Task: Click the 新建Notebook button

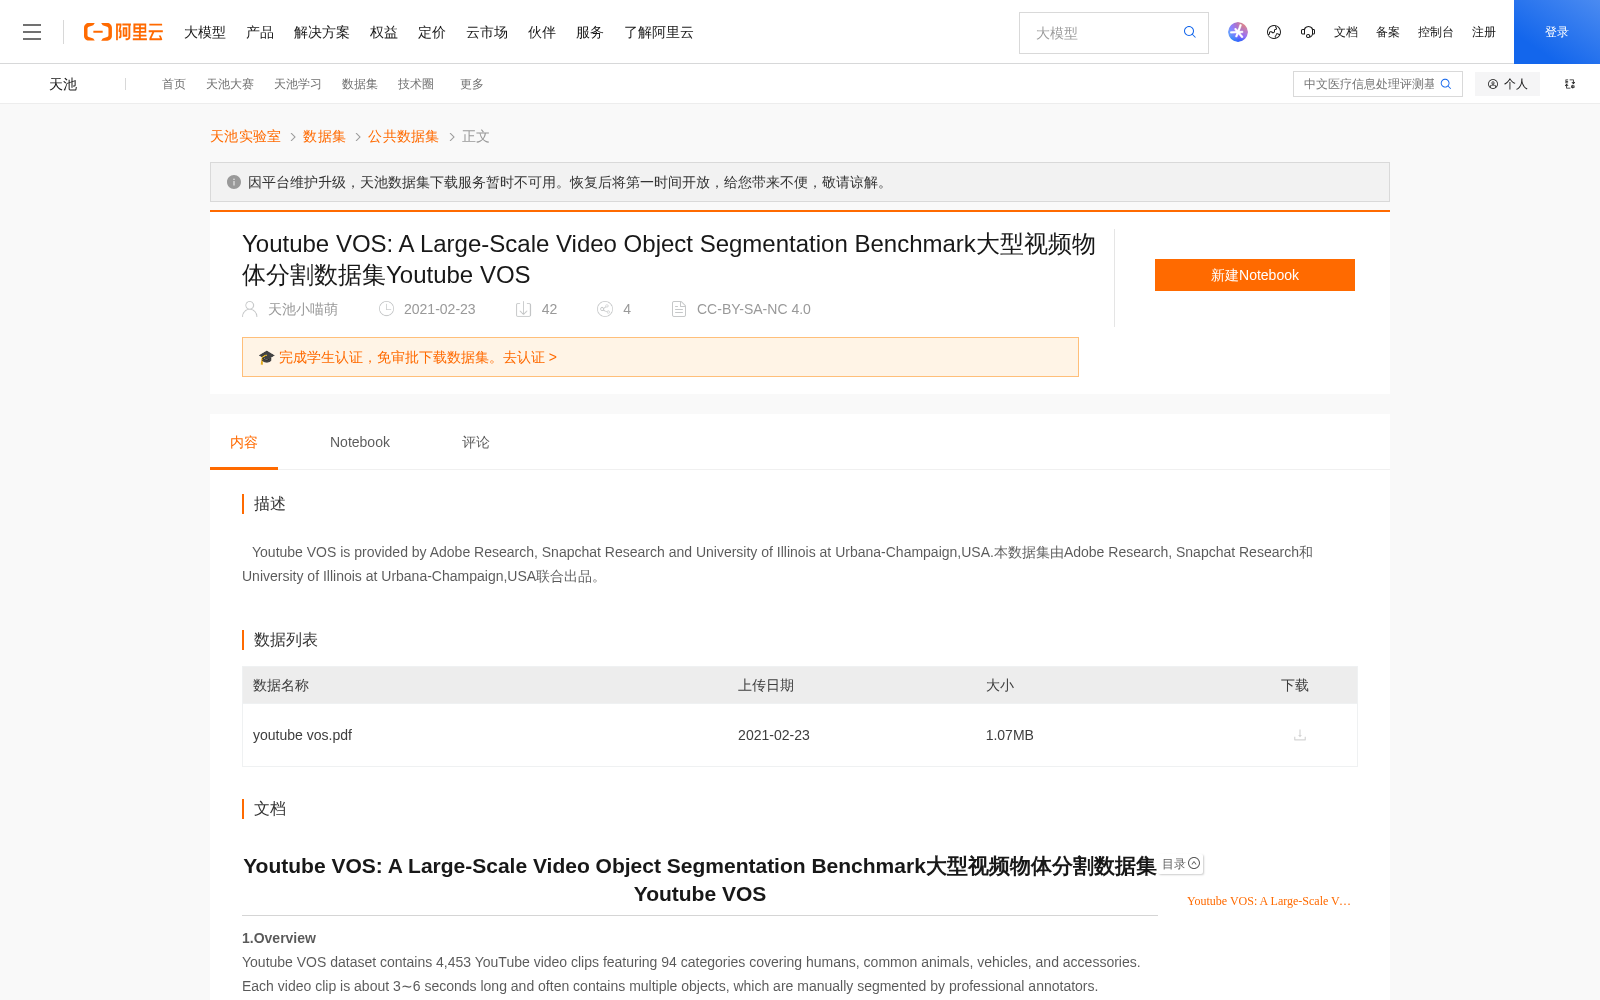Action: pyautogui.click(x=1255, y=275)
